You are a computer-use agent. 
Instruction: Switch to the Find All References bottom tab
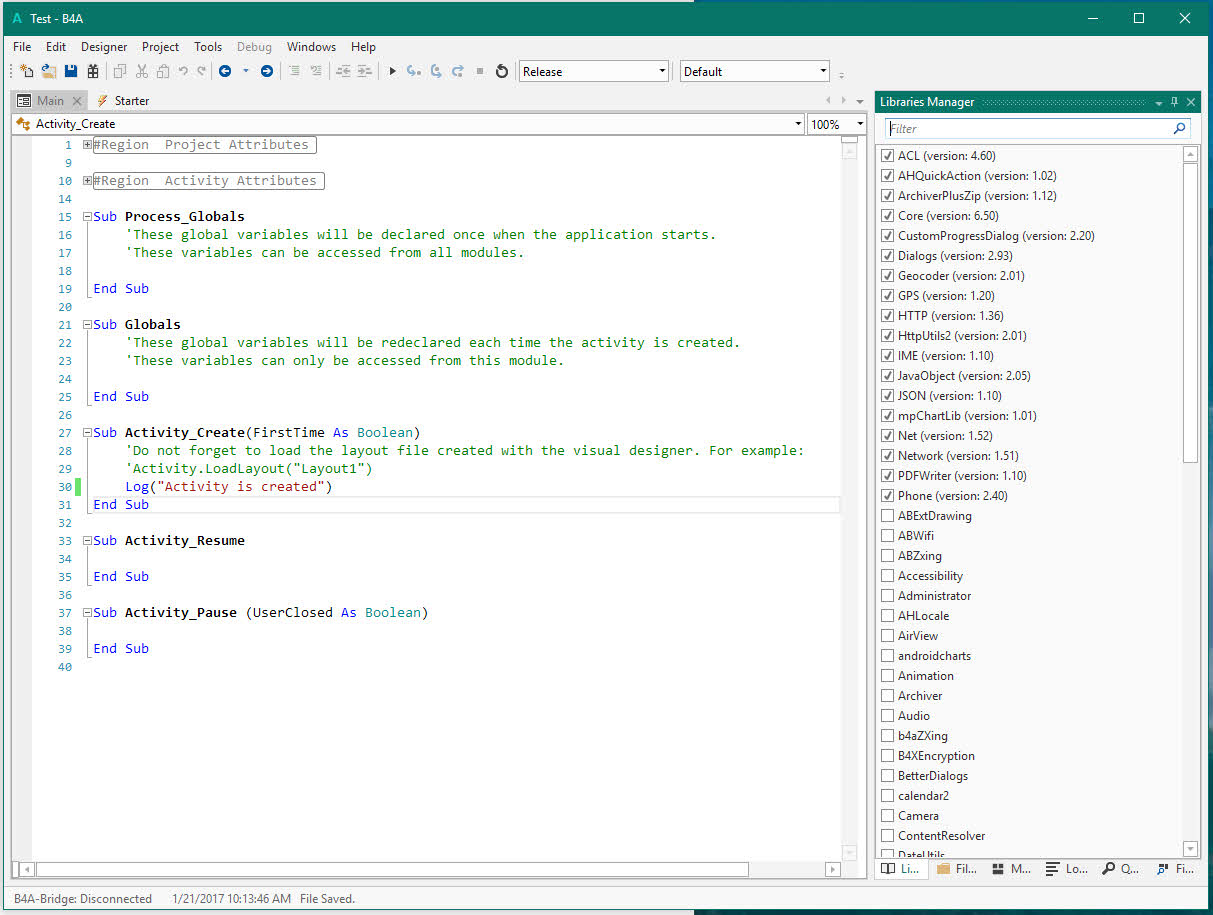tap(1176, 869)
